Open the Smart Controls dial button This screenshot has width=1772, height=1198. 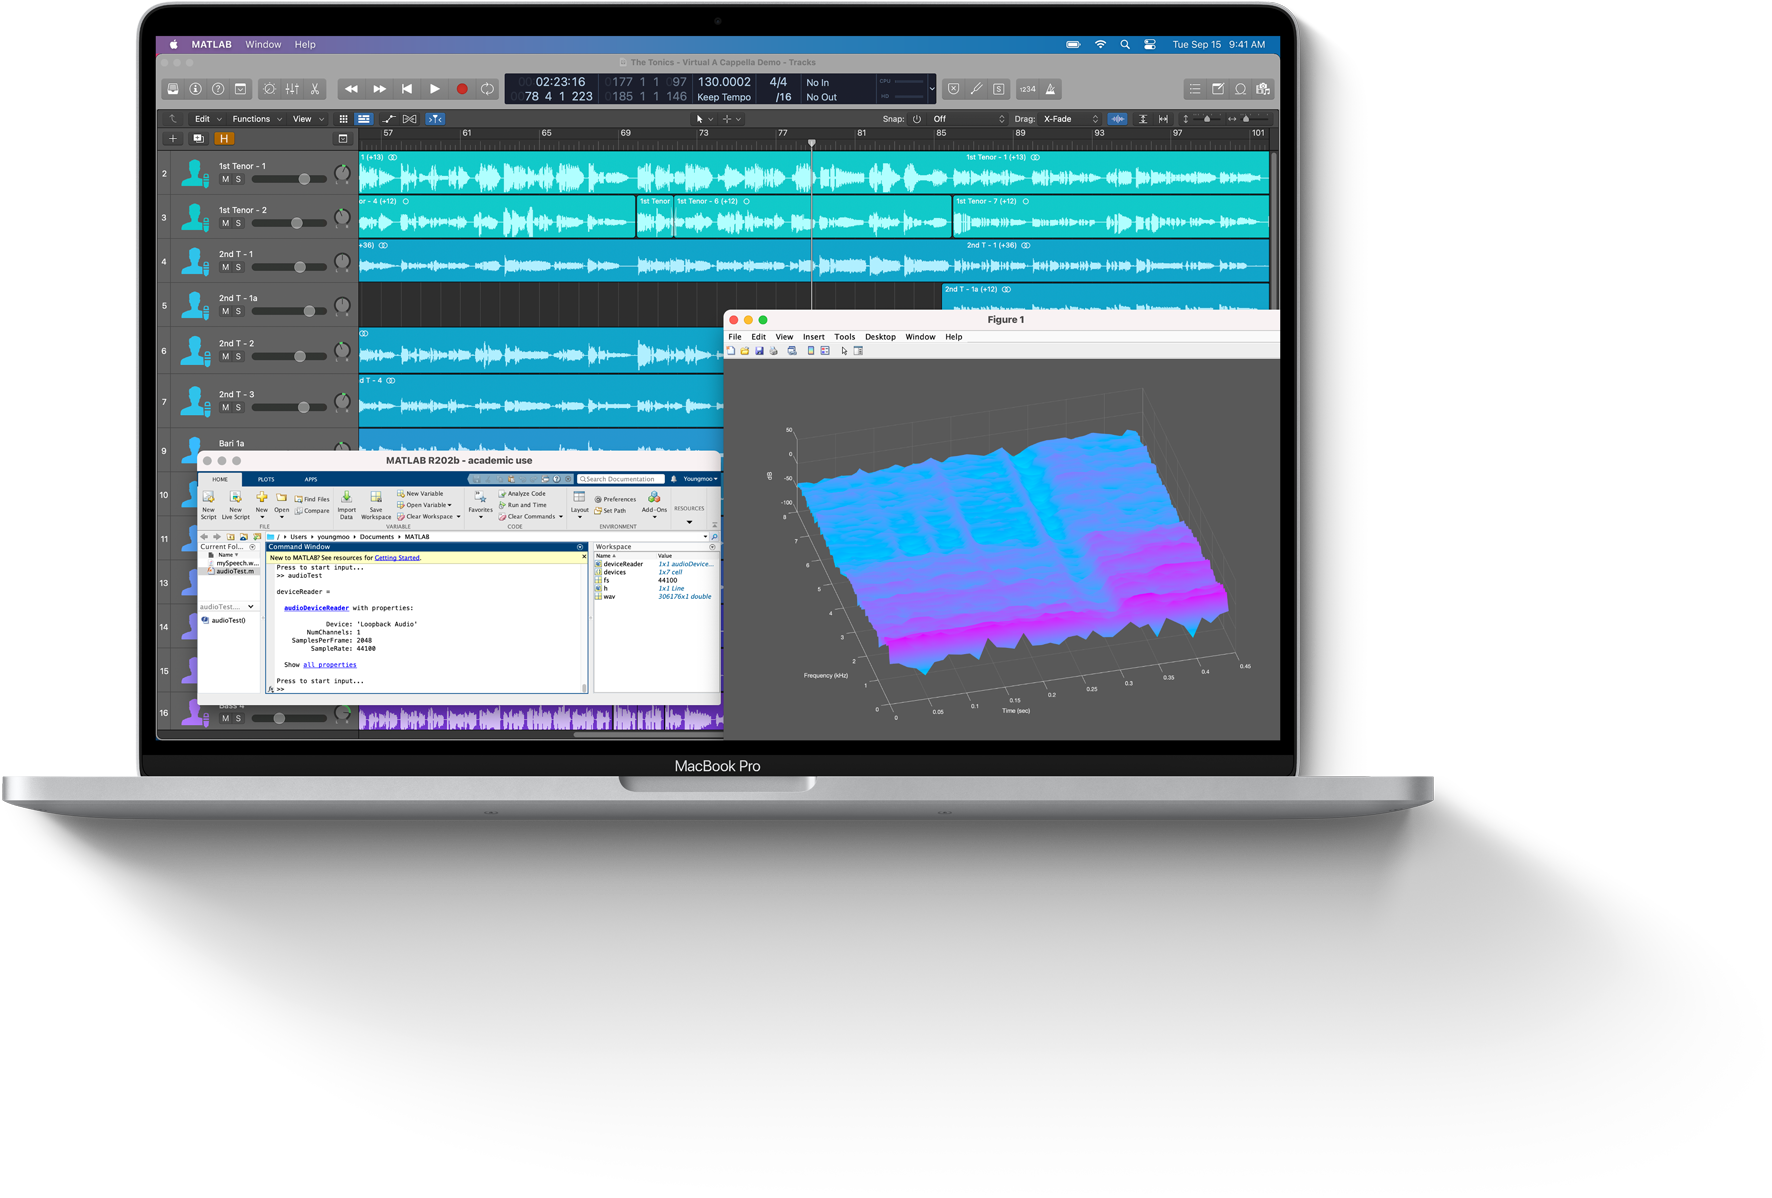269,89
